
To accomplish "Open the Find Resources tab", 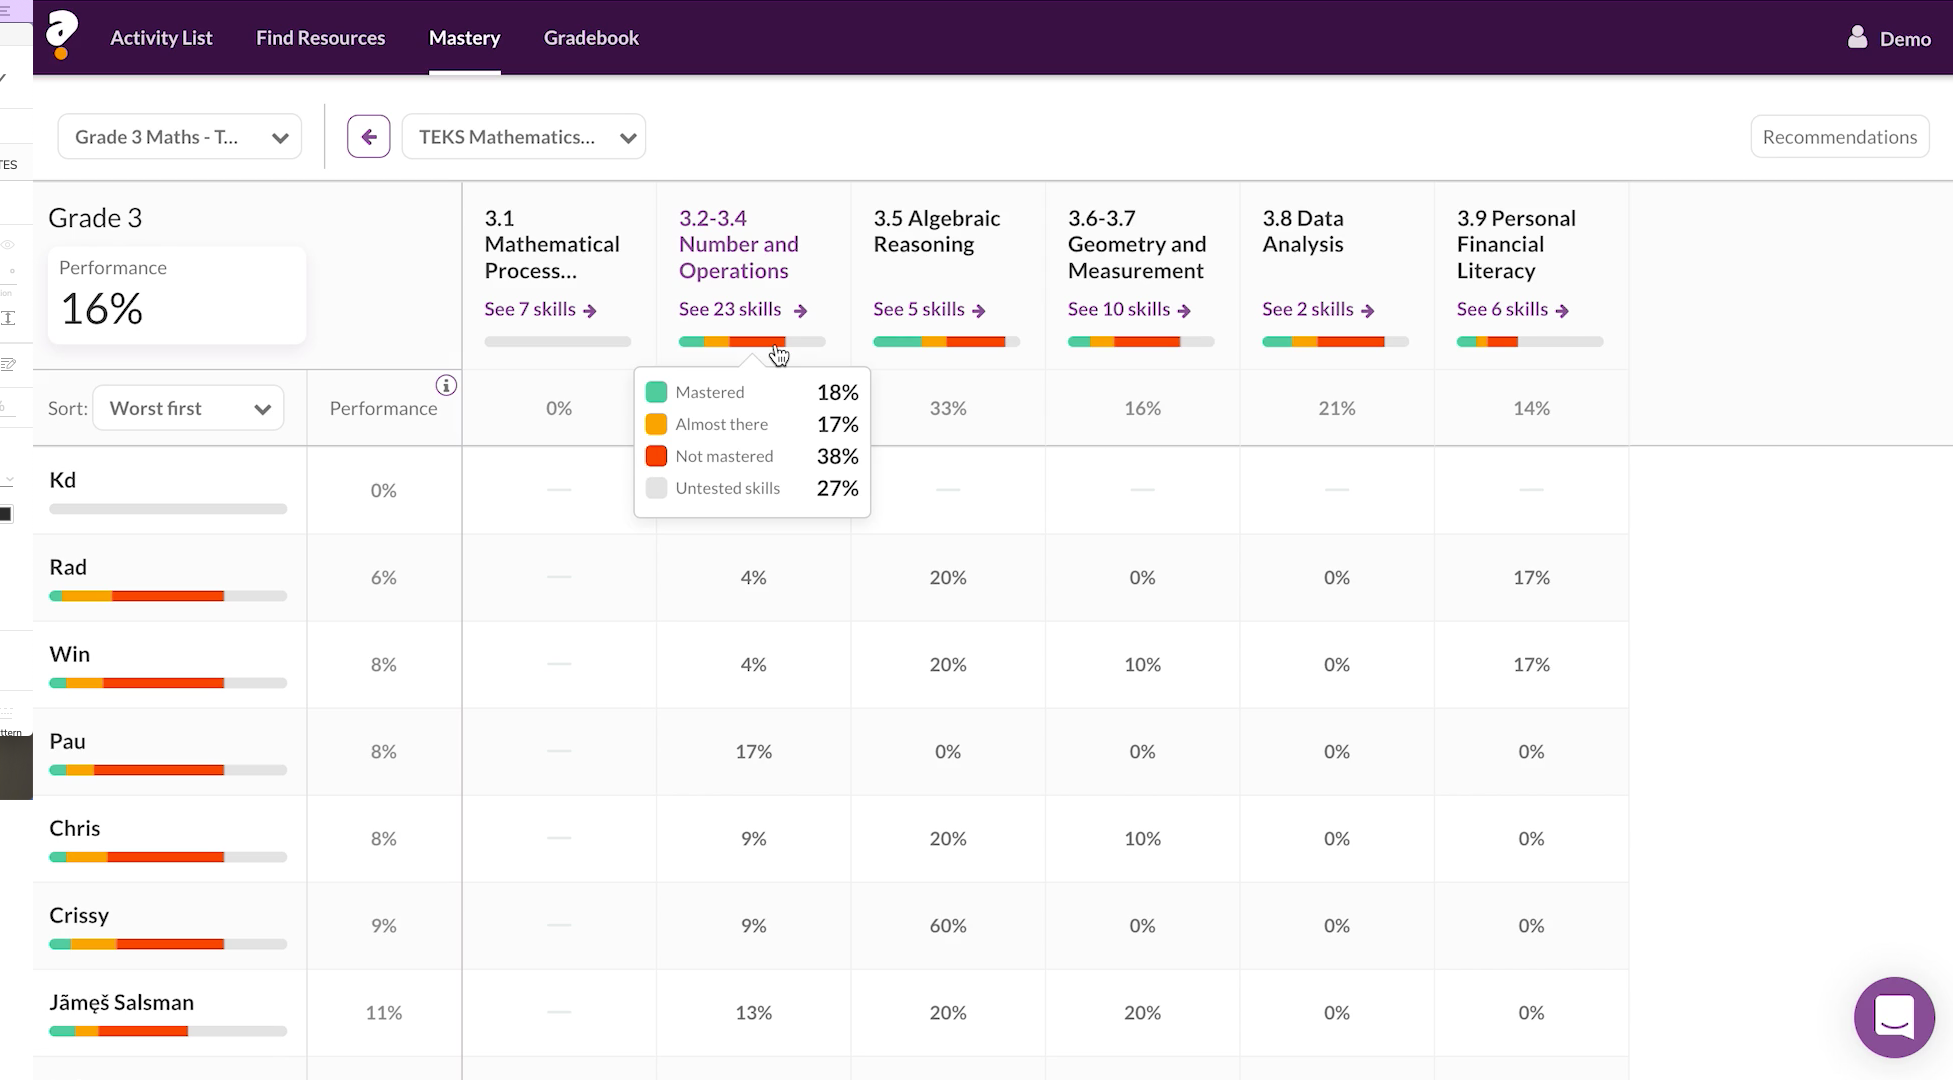I will tap(320, 38).
